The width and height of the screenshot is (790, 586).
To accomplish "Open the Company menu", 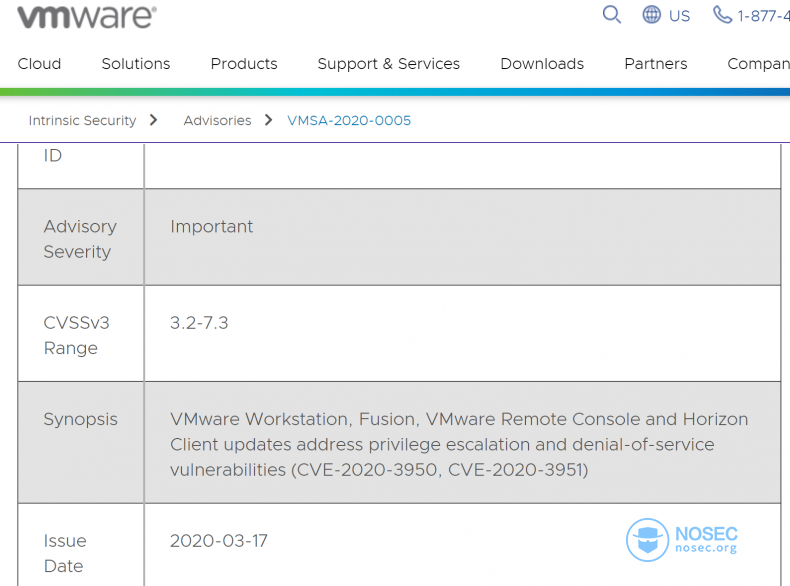I will [758, 64].
